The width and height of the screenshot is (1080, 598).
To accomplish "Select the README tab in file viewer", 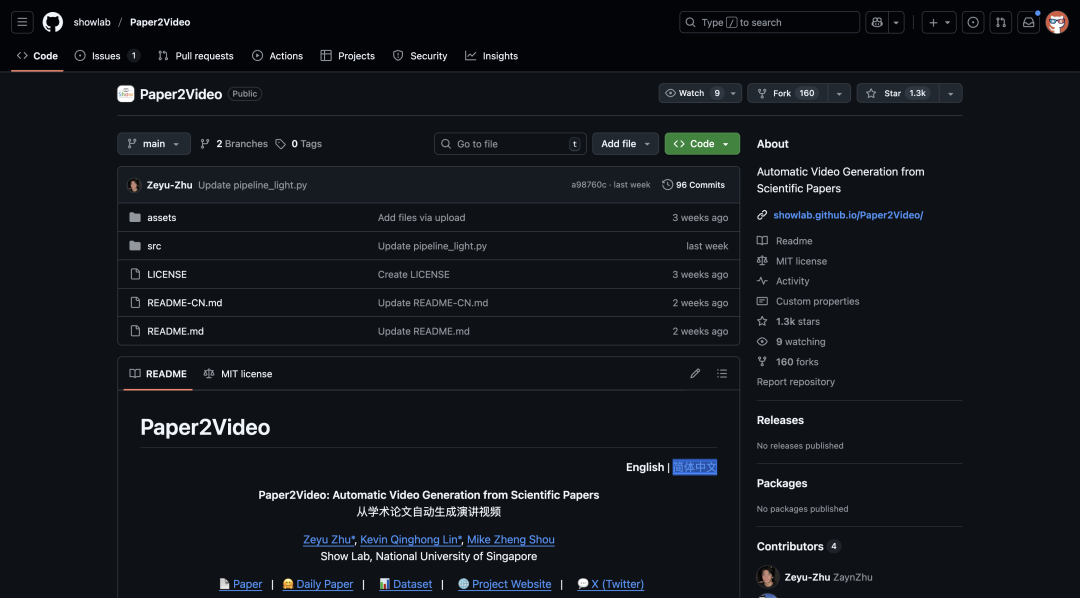I will pos(158,373).
